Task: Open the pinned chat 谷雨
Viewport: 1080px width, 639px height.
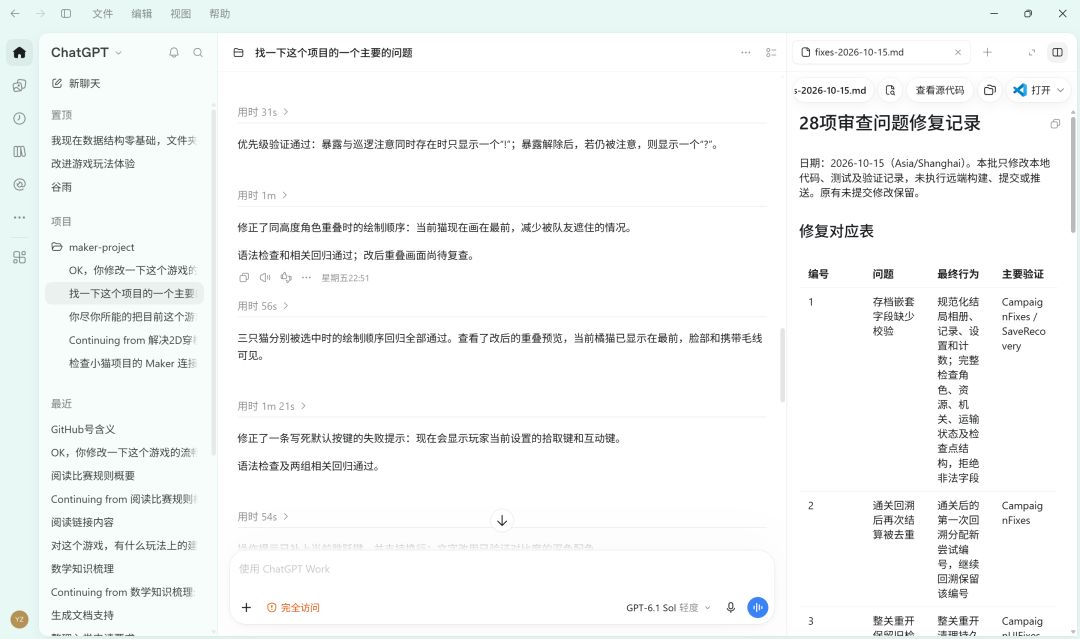Action: click(61, 187)
